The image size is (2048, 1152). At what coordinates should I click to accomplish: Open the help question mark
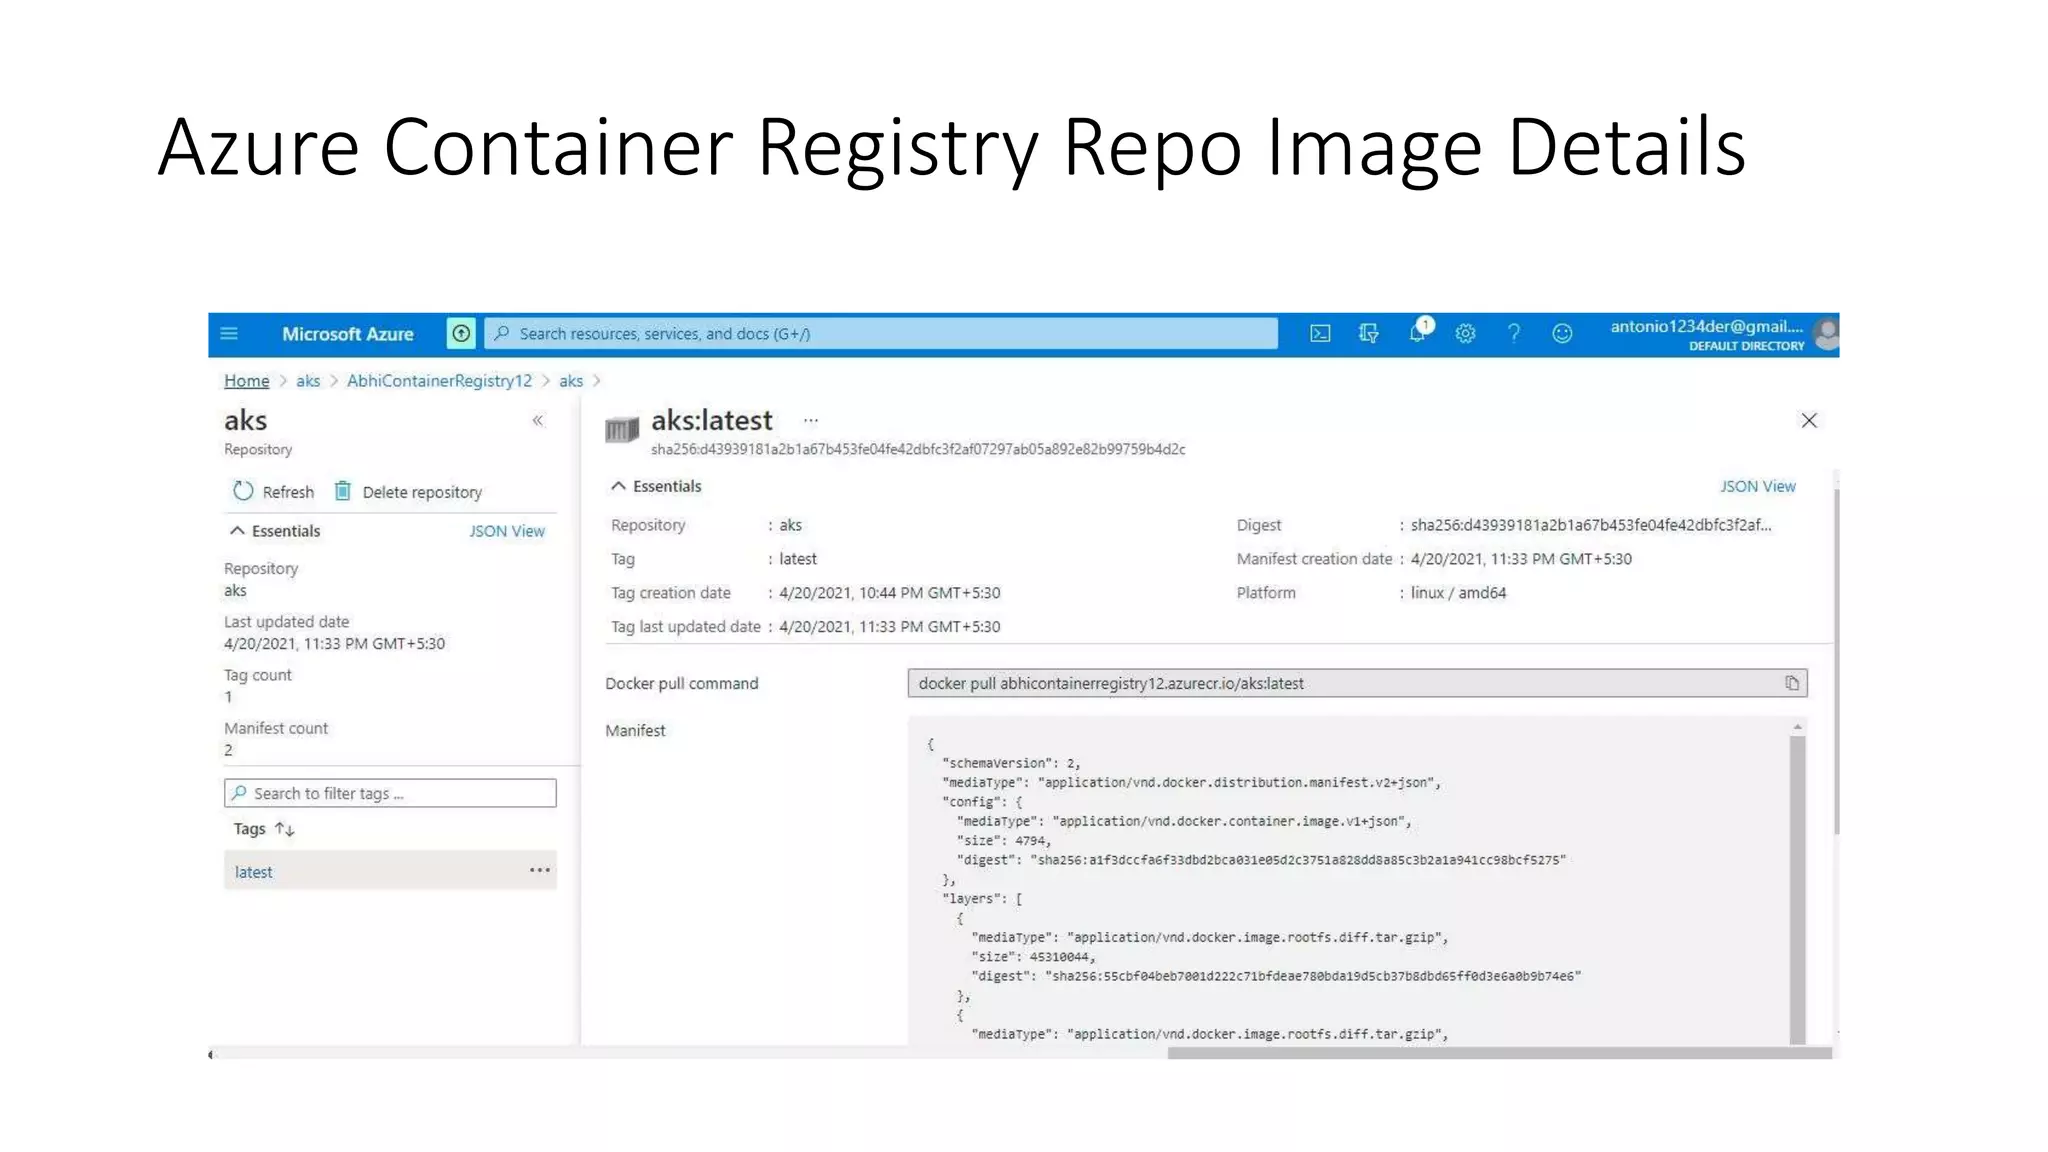[1514, 334]
